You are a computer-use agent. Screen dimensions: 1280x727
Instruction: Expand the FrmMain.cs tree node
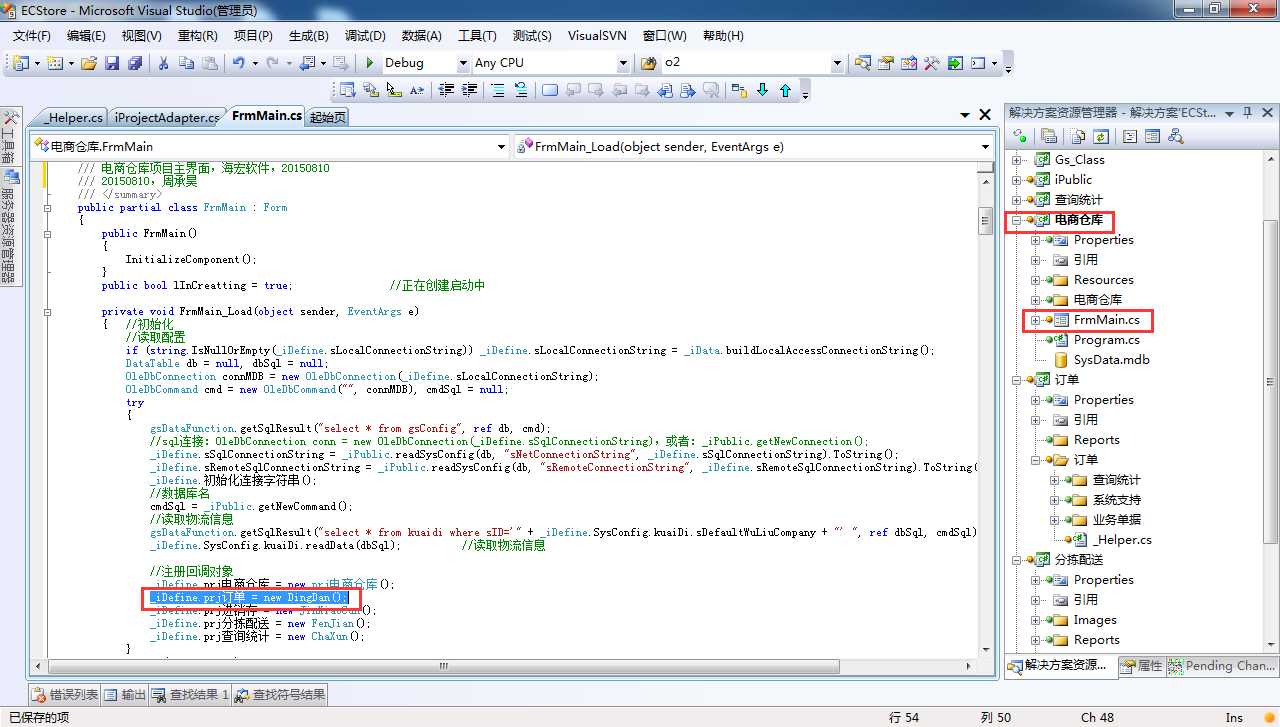pyautogui.click(x=1036, y=320)
